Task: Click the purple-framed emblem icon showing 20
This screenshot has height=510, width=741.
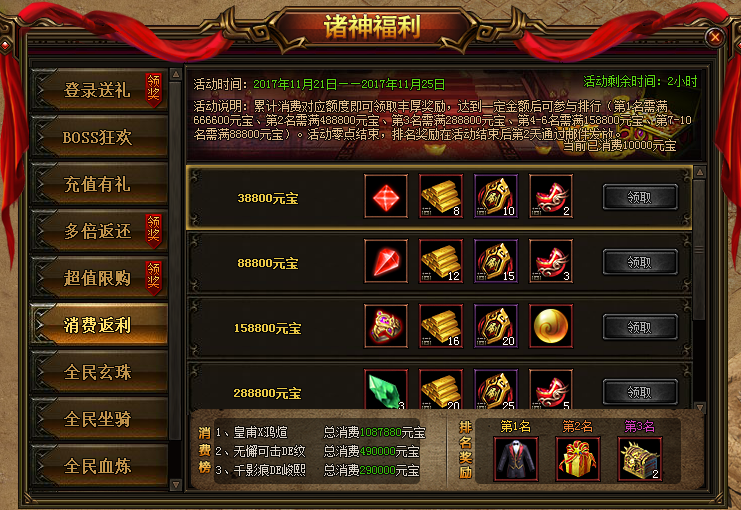Action: click(496, 326)
